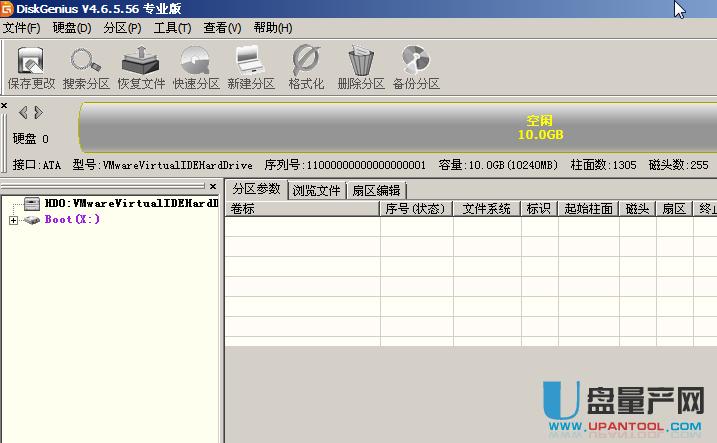Switch to the 浏览文件 tab
The height and width of the screenshot is (443, 717).
click(316, 190)
